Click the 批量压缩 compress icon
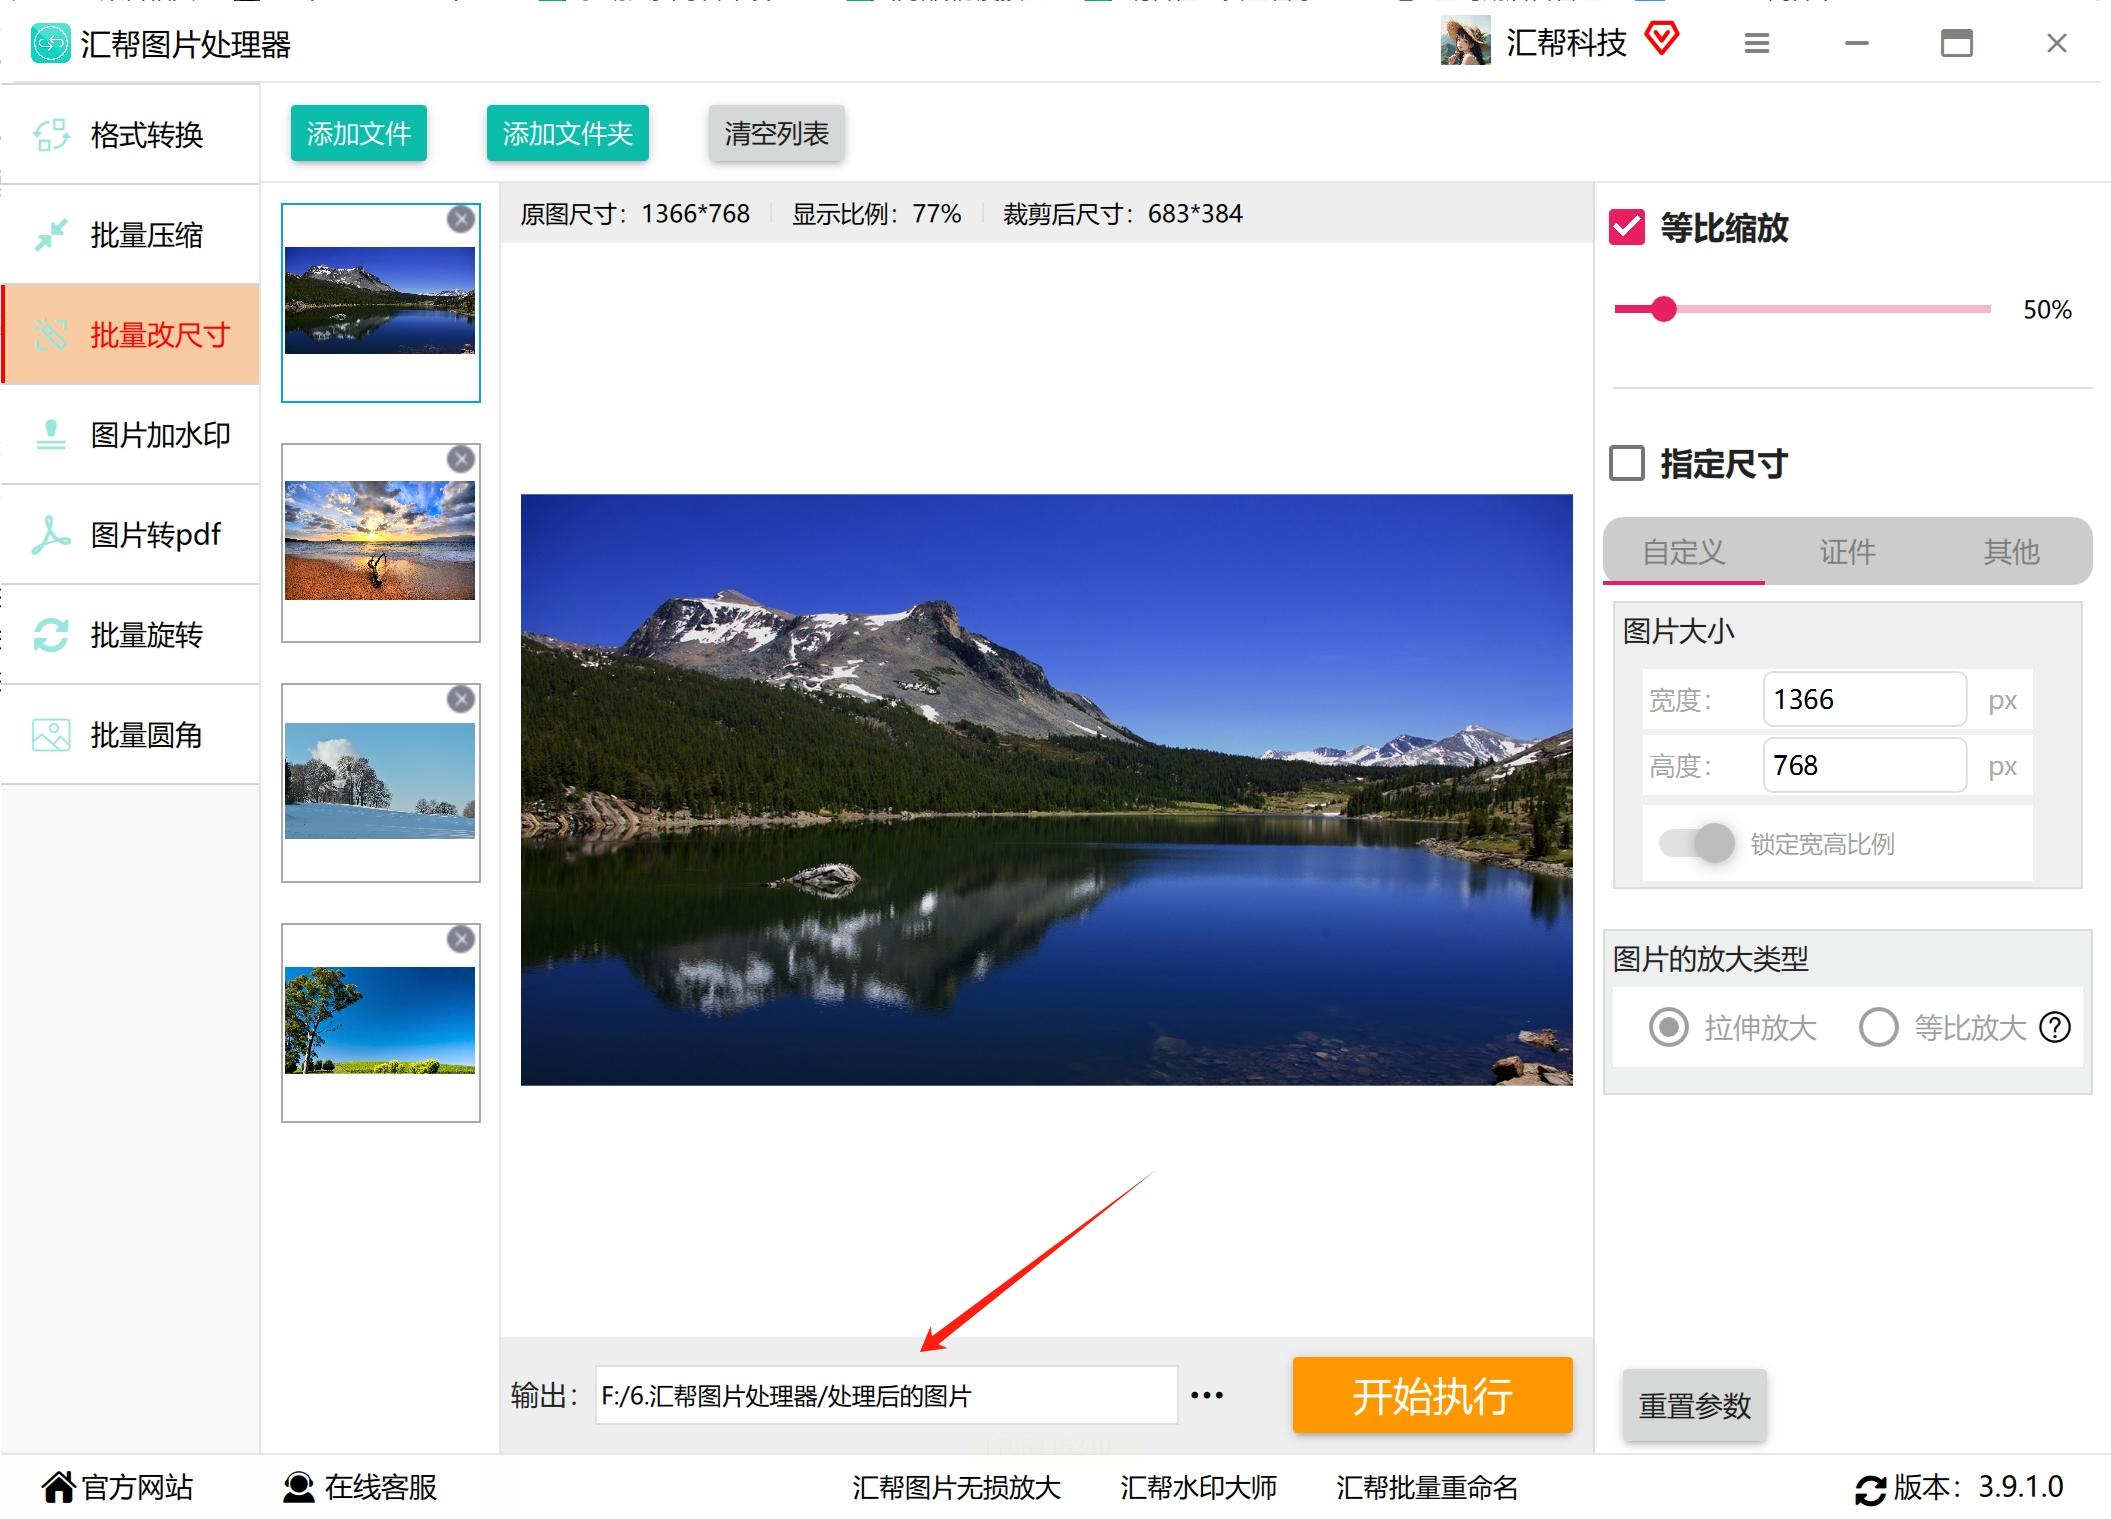Screen dimensions: 2111x1519 (51, 235)
